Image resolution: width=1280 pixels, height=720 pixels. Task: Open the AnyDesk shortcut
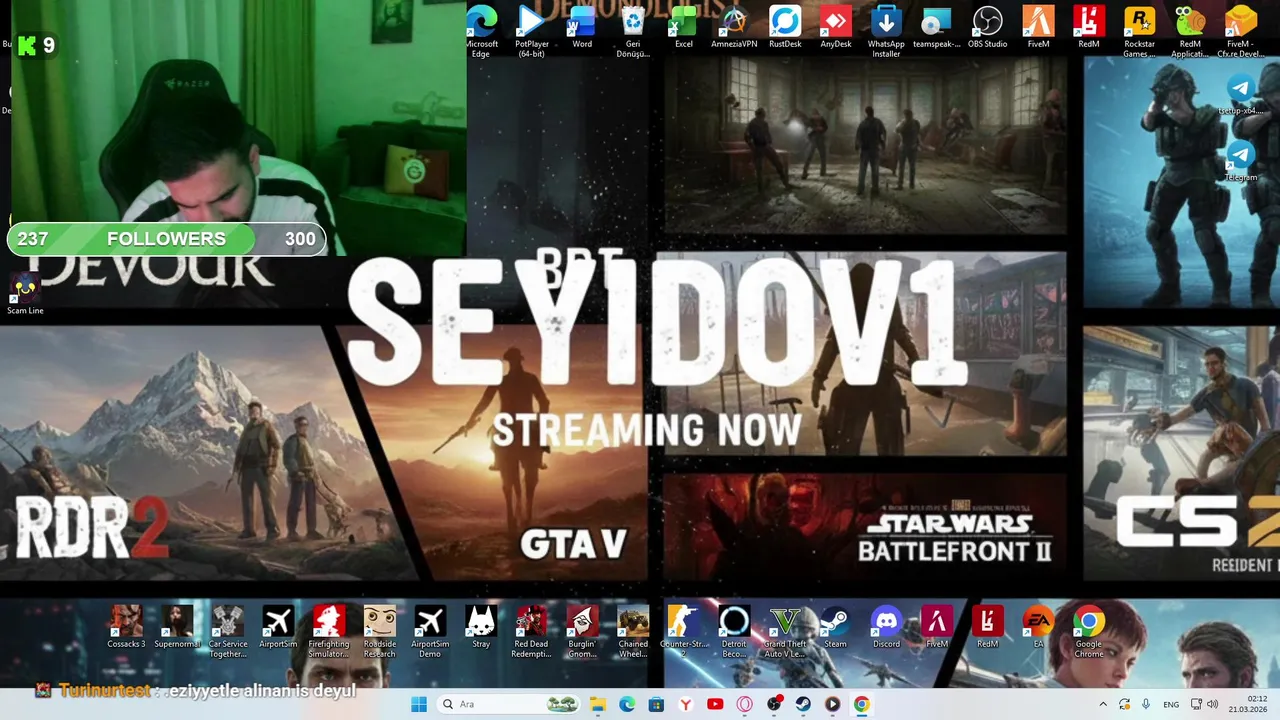tap(836, 26)
